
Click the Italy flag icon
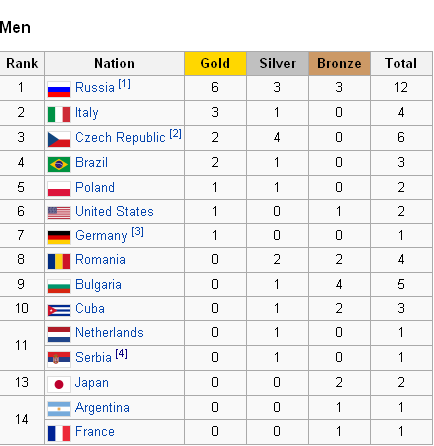(59, 114)
